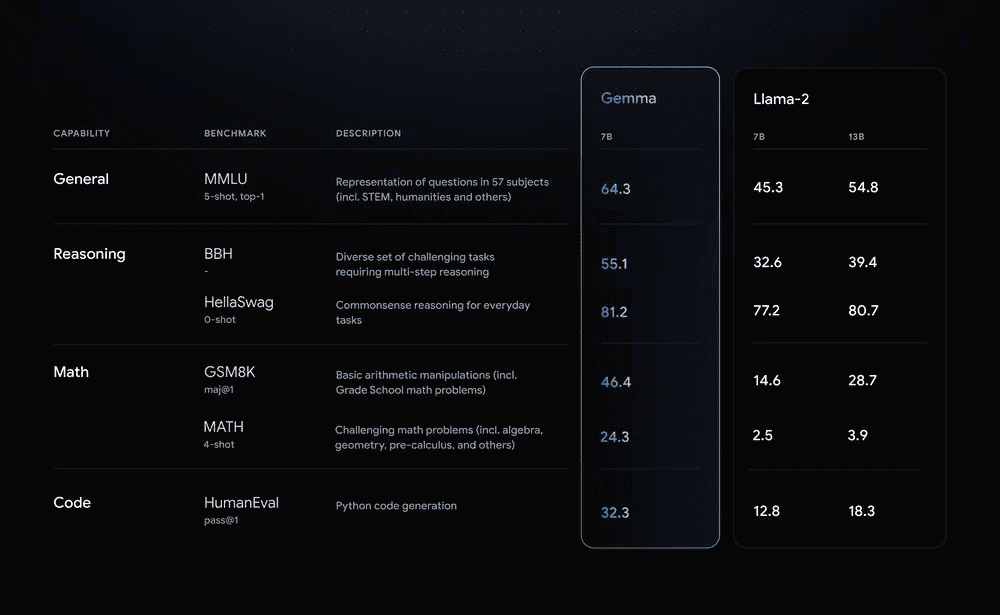Click Llama-2 7B BBH score 32.6
The height and width of the screenshot is (615, 1000).
coord(767,262)
